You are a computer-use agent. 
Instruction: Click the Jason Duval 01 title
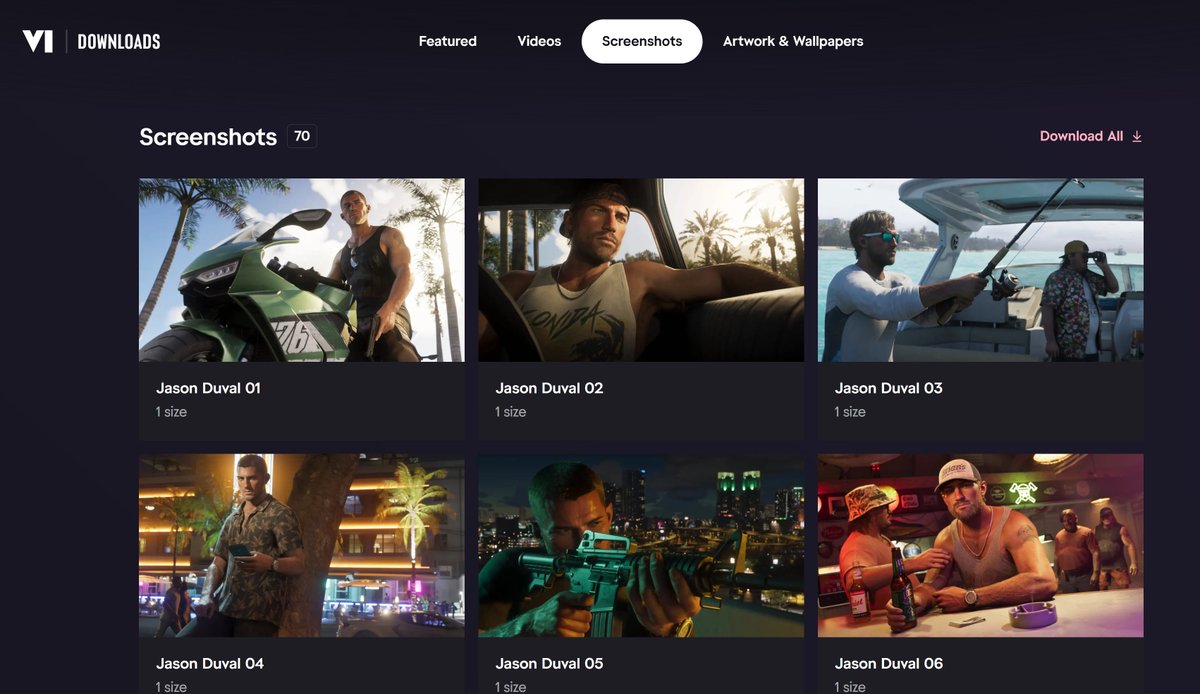tap(208, 388)
